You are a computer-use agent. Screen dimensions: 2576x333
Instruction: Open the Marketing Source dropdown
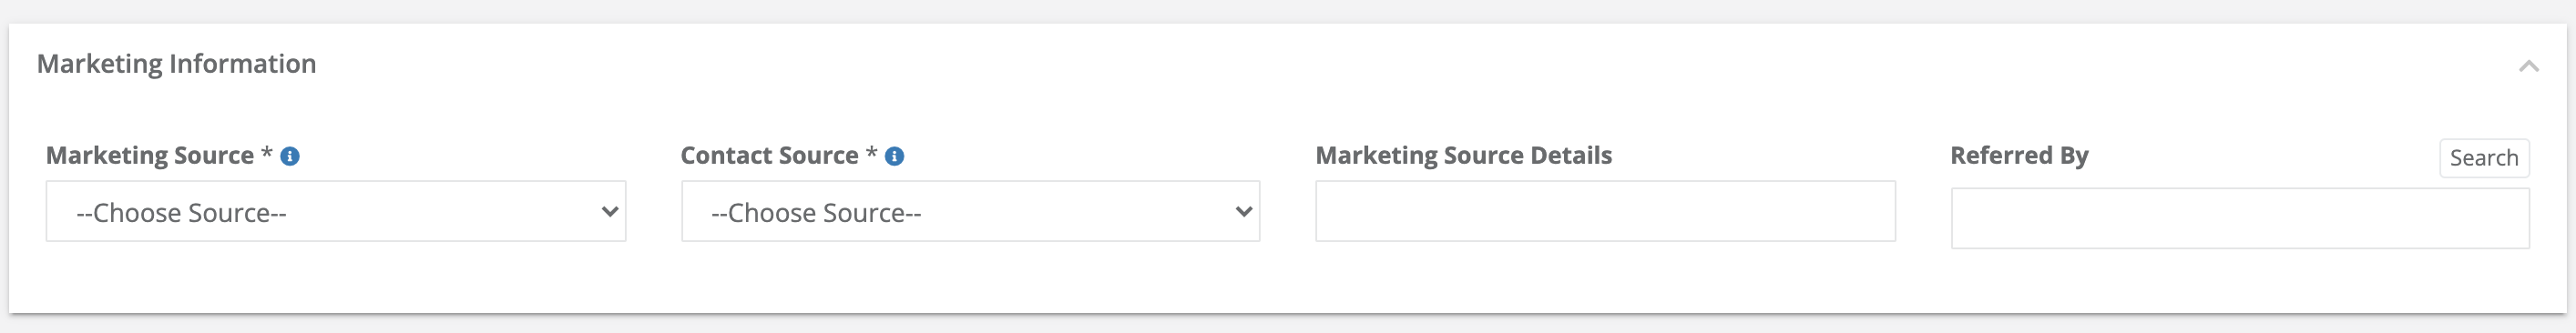(336, 211)
